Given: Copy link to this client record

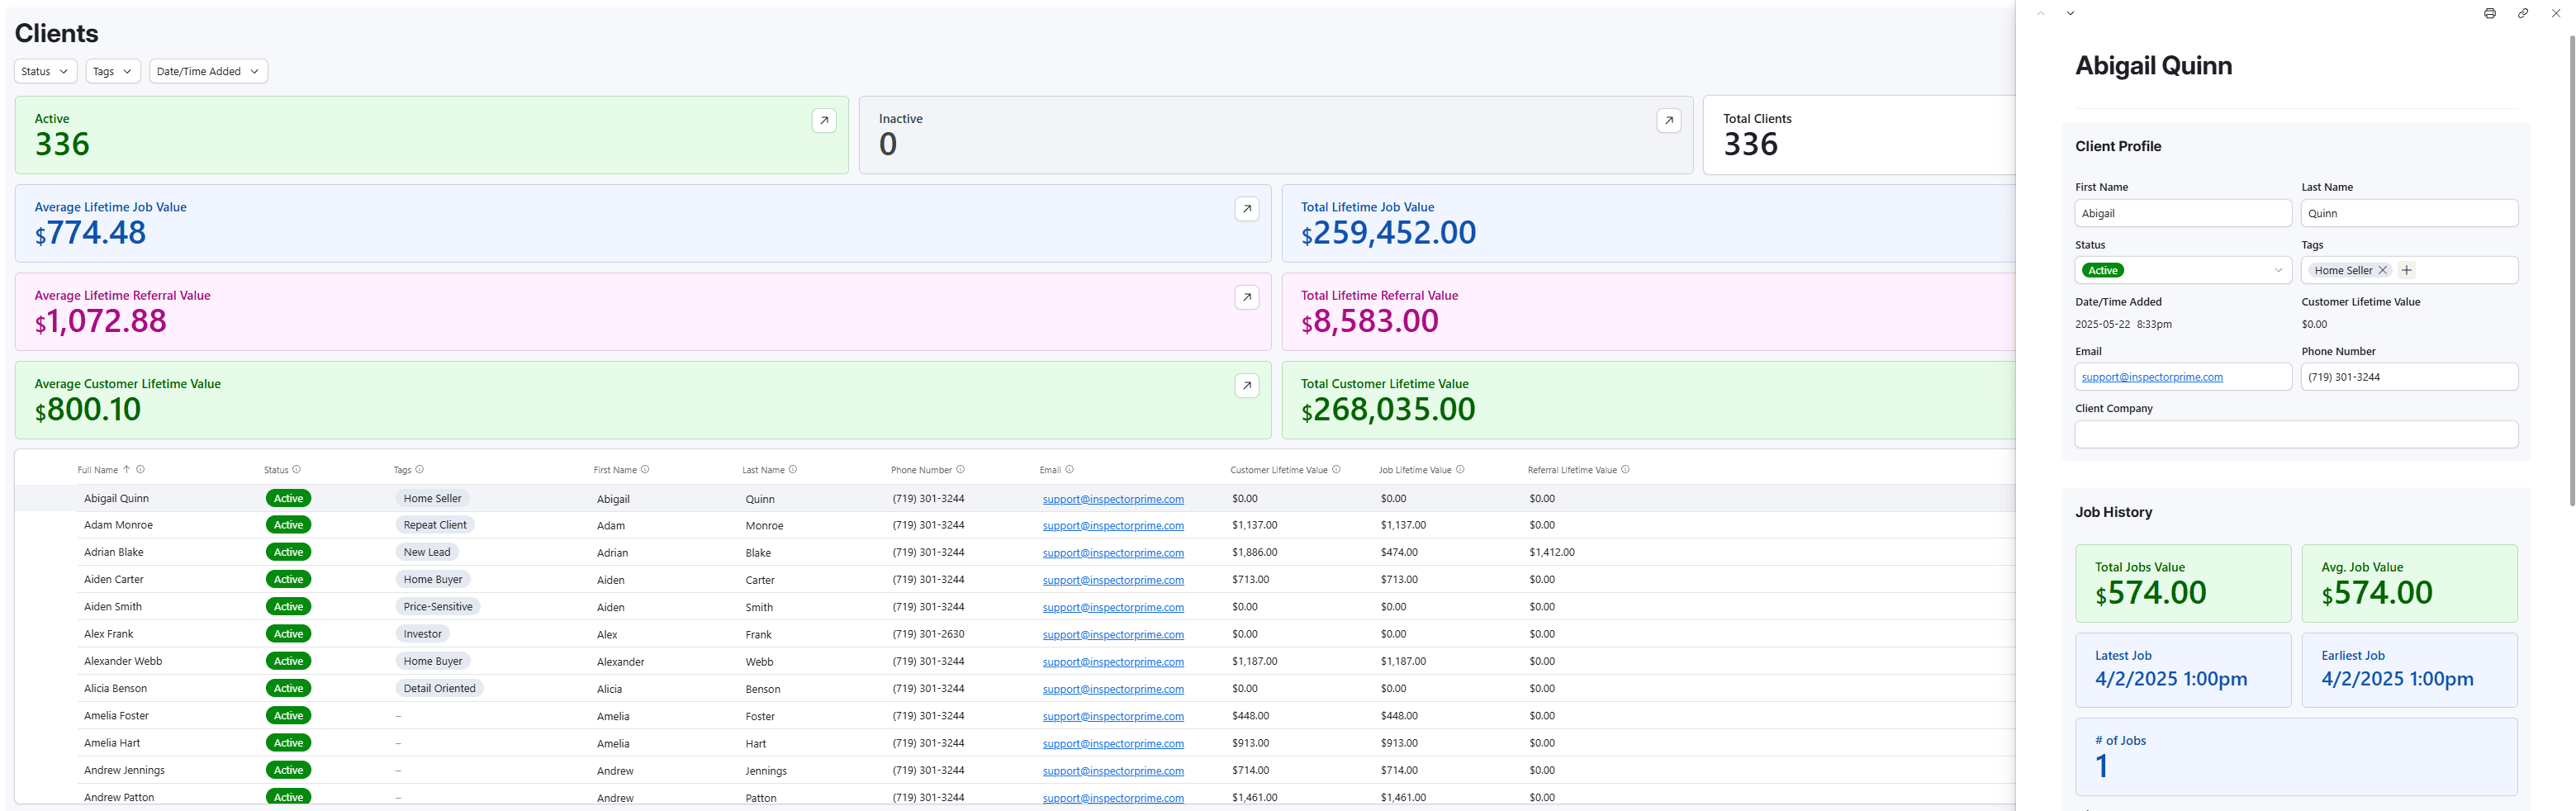Looking at the screenshot, I should click(x=2522, y=13).
